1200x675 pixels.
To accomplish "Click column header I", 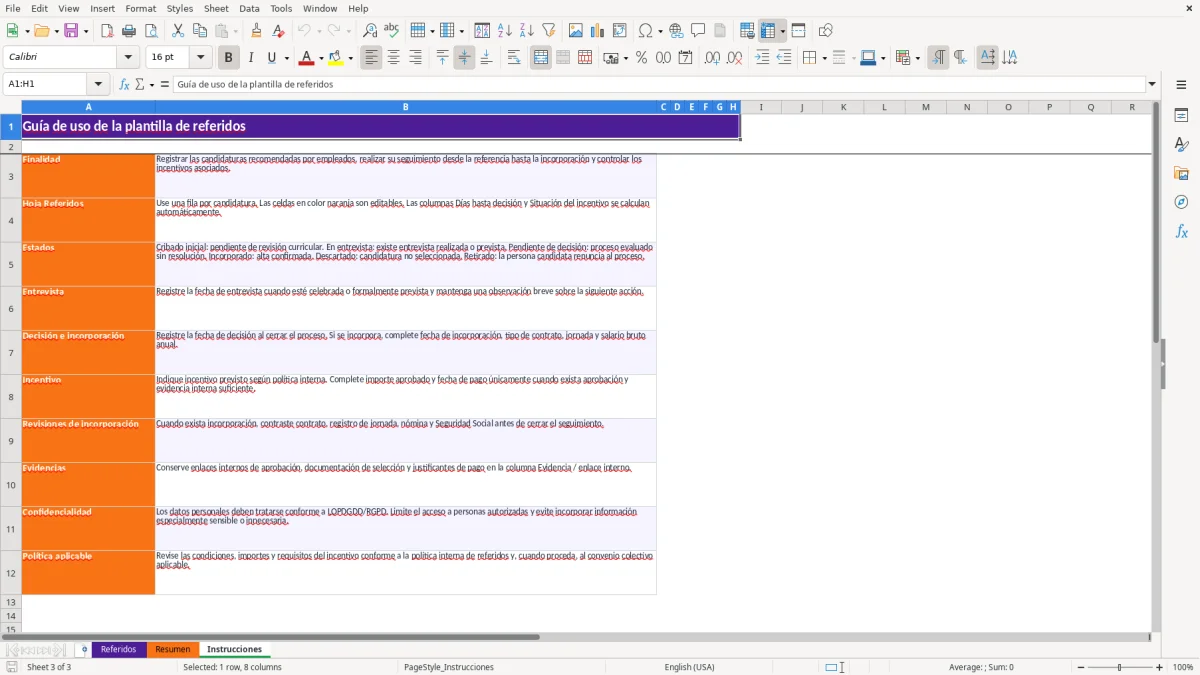I will [761, 107].
